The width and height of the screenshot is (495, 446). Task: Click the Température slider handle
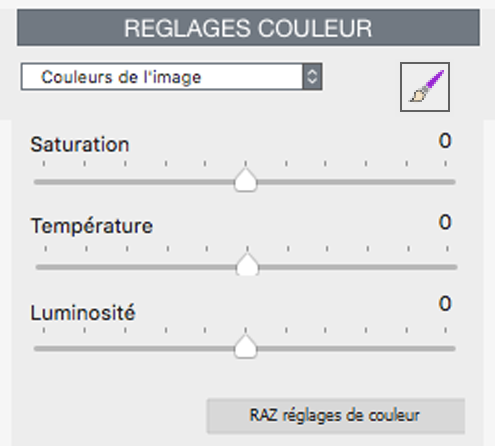(247, 265)
